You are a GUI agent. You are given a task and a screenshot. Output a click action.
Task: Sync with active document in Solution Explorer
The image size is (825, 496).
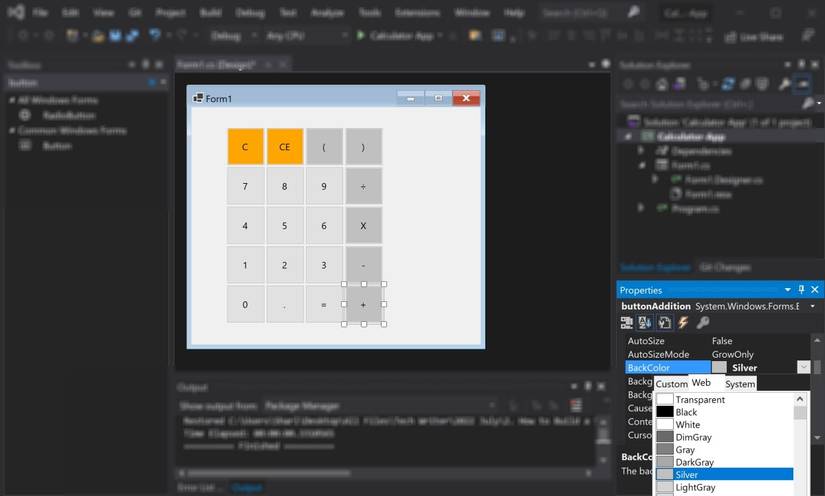click(728, 84)
